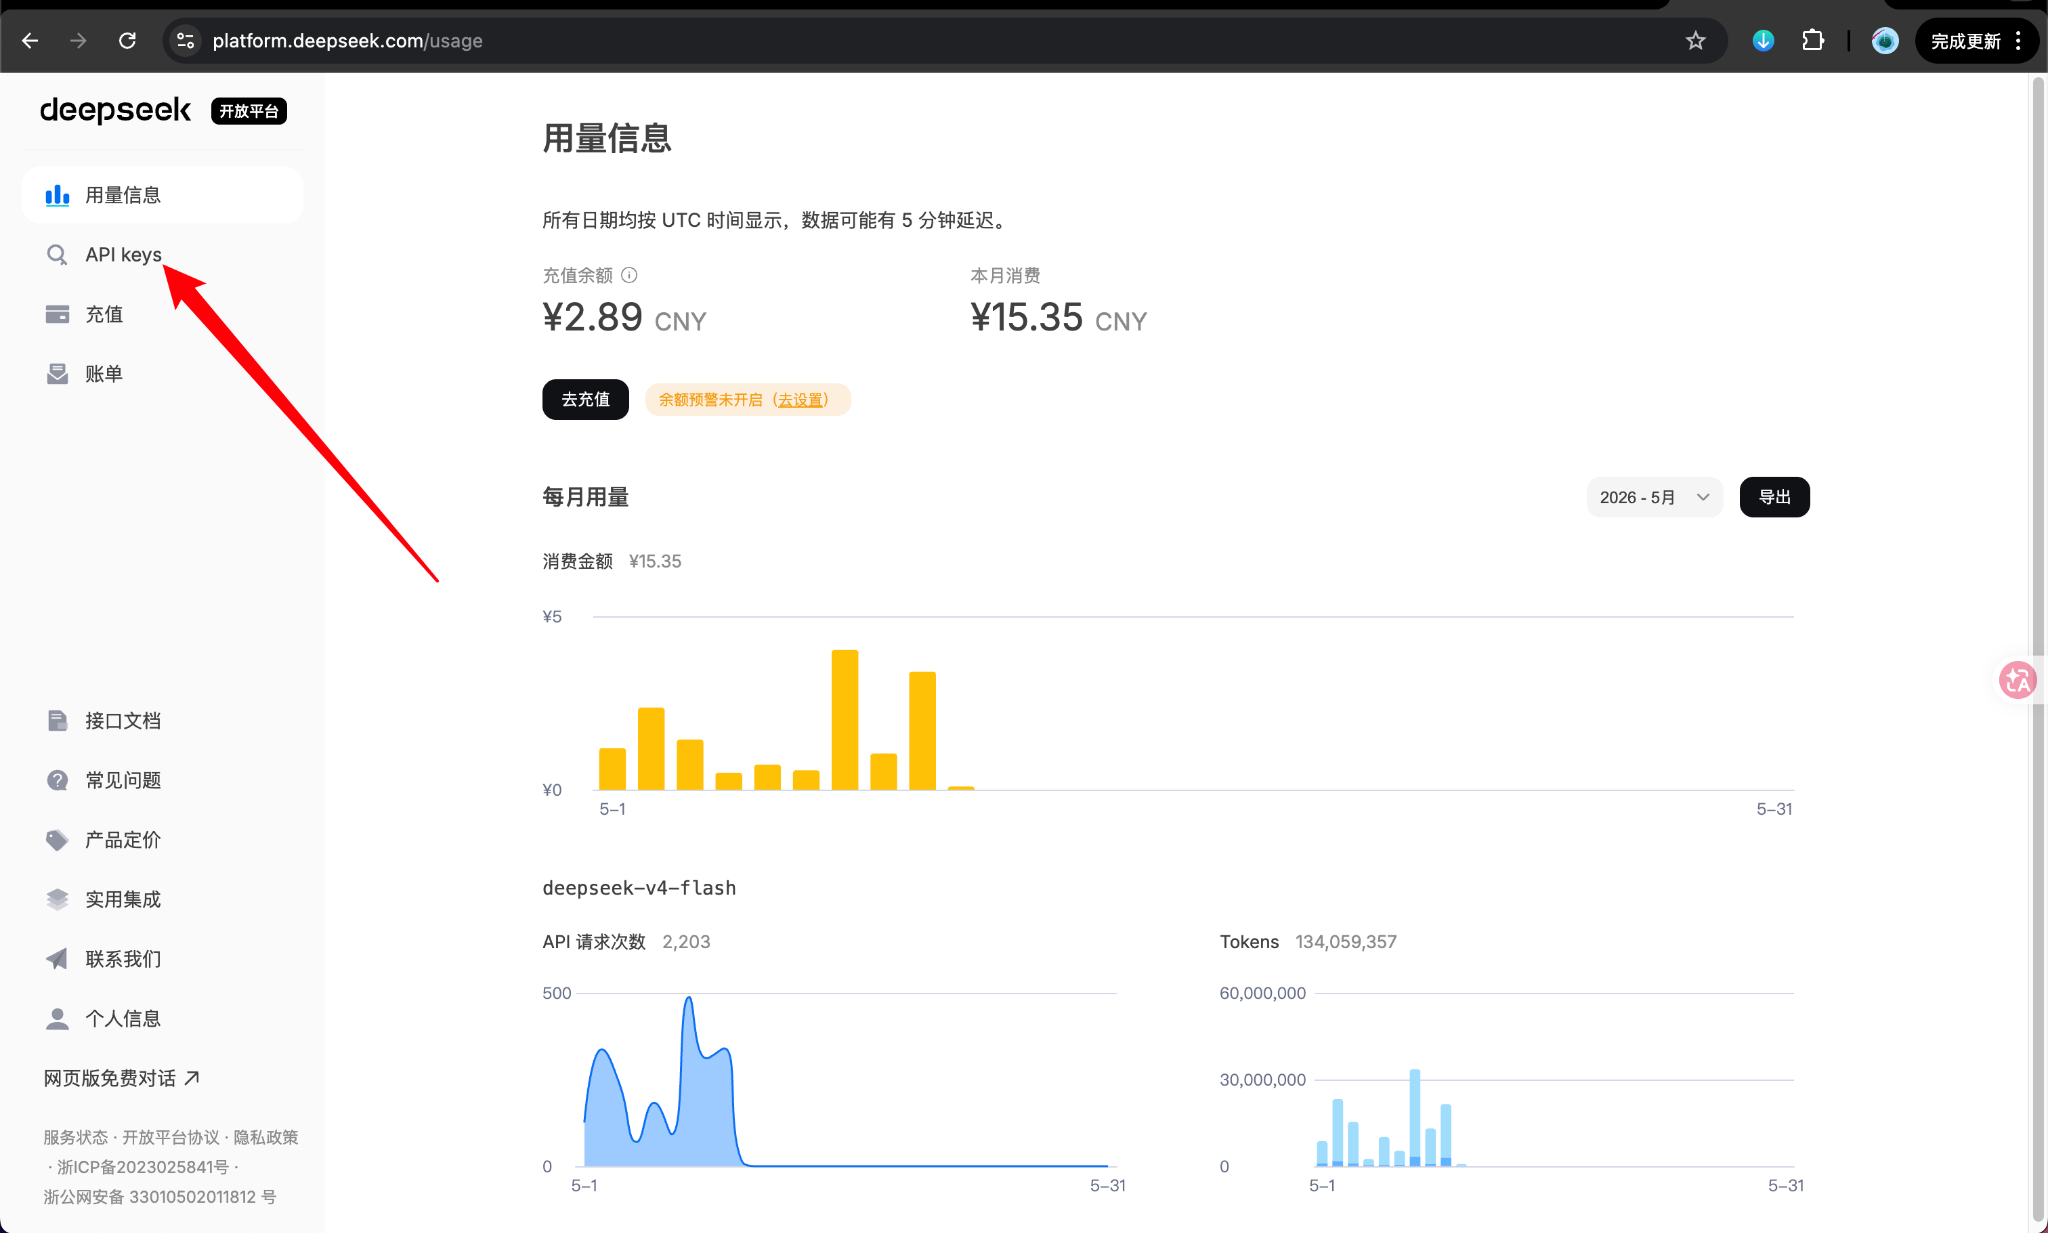Open the browser three-dot menu

point(2019,41)
